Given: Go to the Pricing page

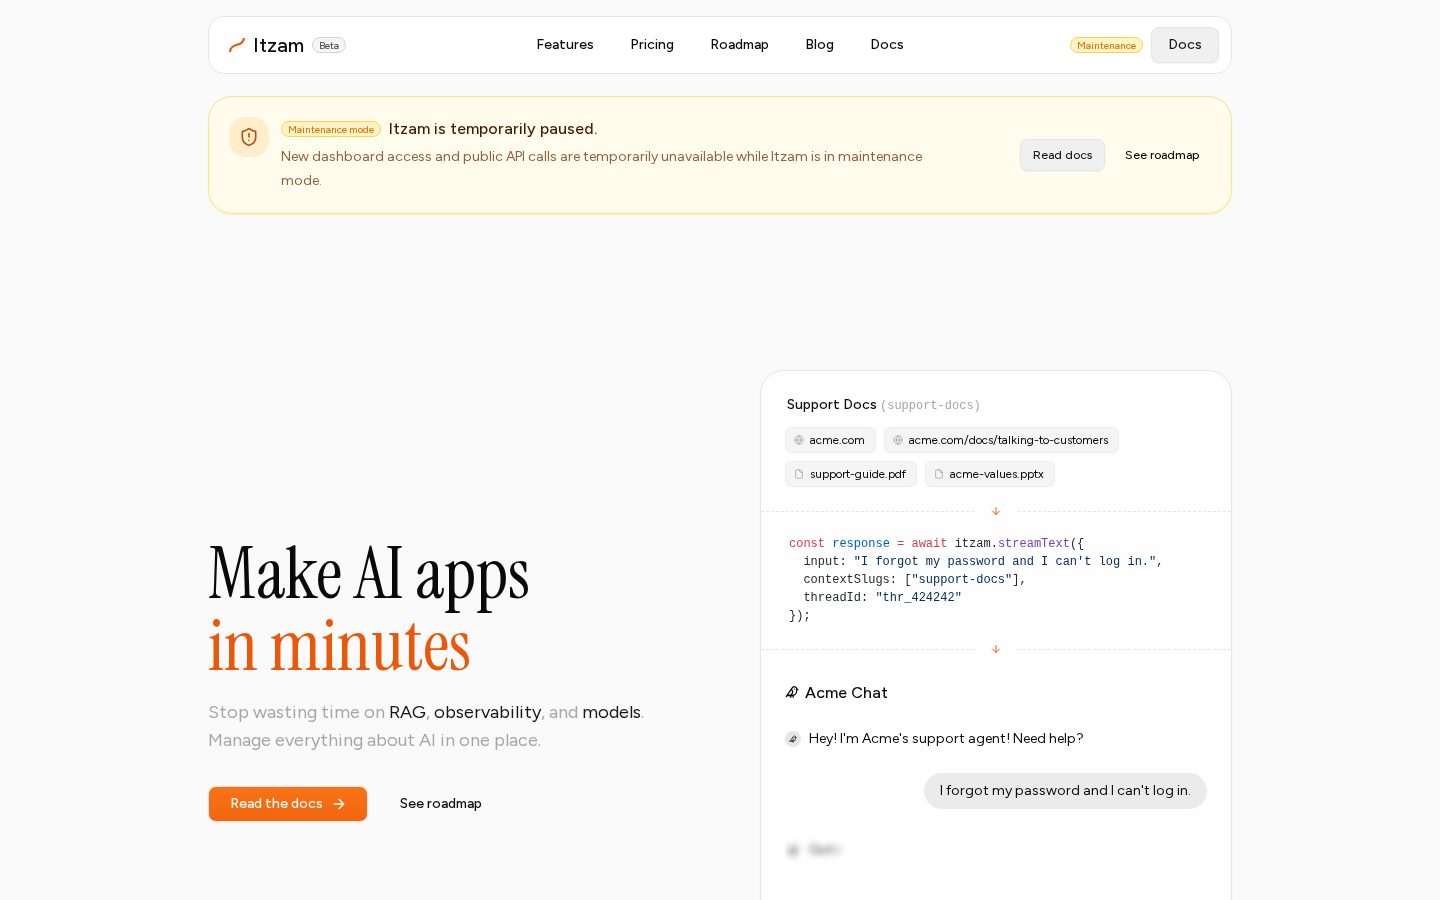Looking at the screenshot, I should 652,45.
